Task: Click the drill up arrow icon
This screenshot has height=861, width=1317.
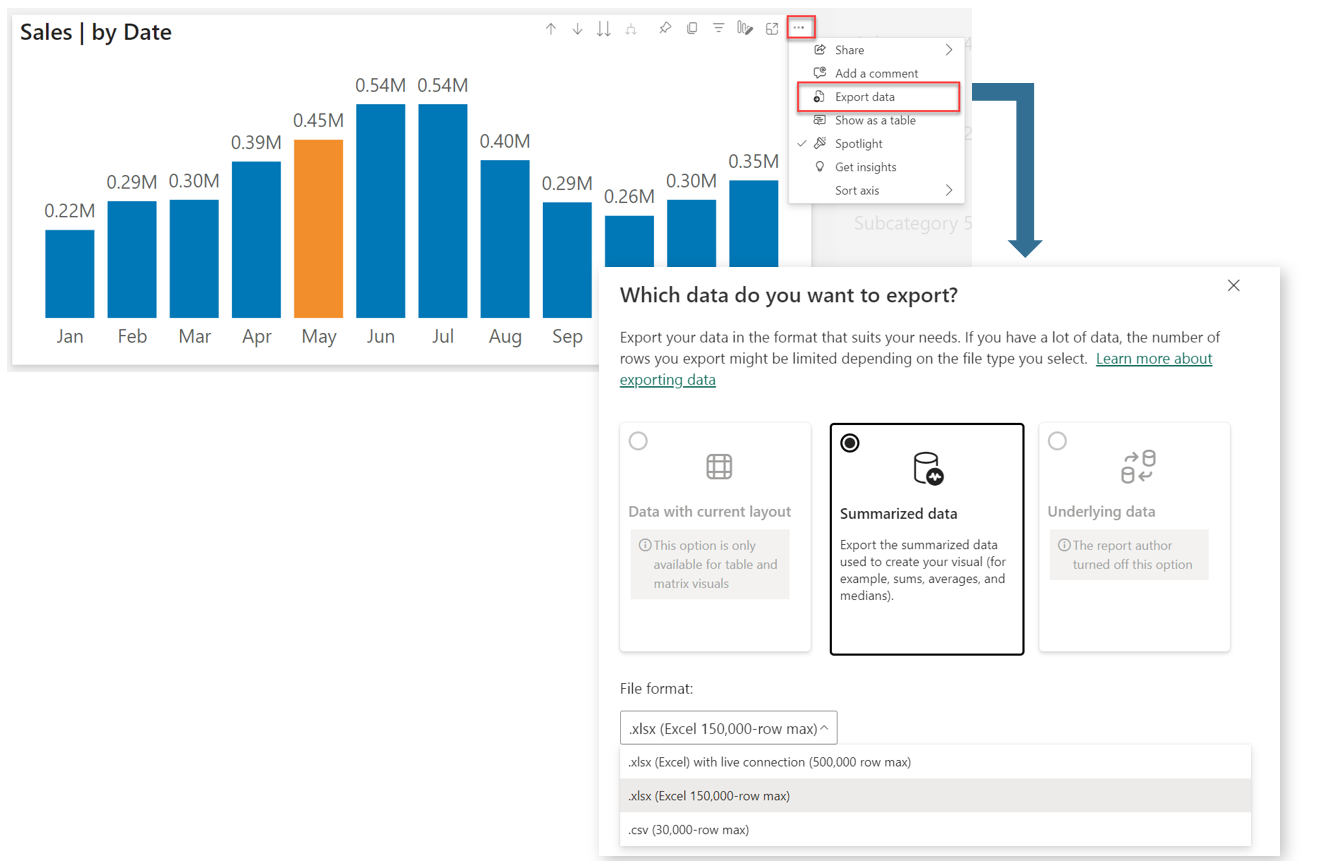Action: 551,29
